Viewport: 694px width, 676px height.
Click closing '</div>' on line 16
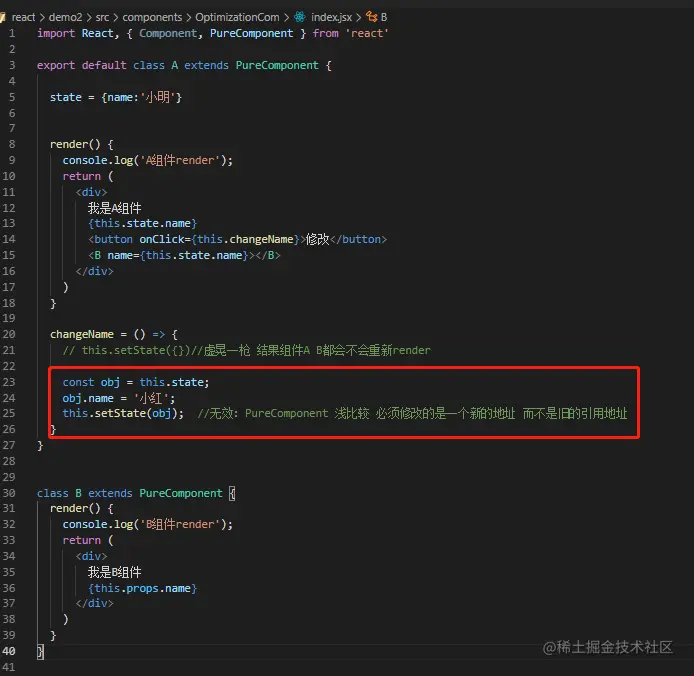[x=94, y=271]
